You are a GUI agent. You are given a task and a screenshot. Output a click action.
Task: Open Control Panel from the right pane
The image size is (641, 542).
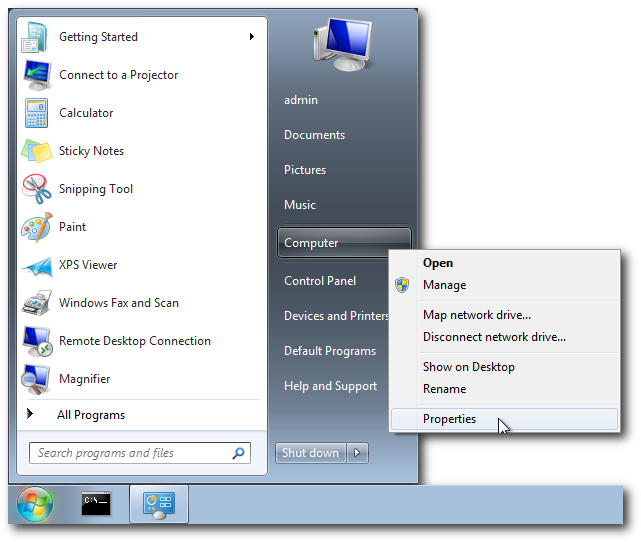(320, 281)
